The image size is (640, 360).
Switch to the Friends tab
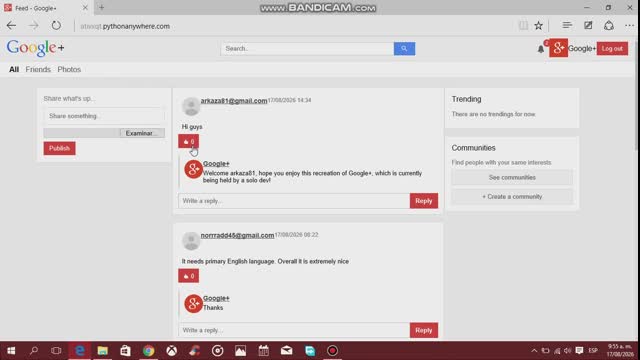pyautogui.click(x=38, y=69)
